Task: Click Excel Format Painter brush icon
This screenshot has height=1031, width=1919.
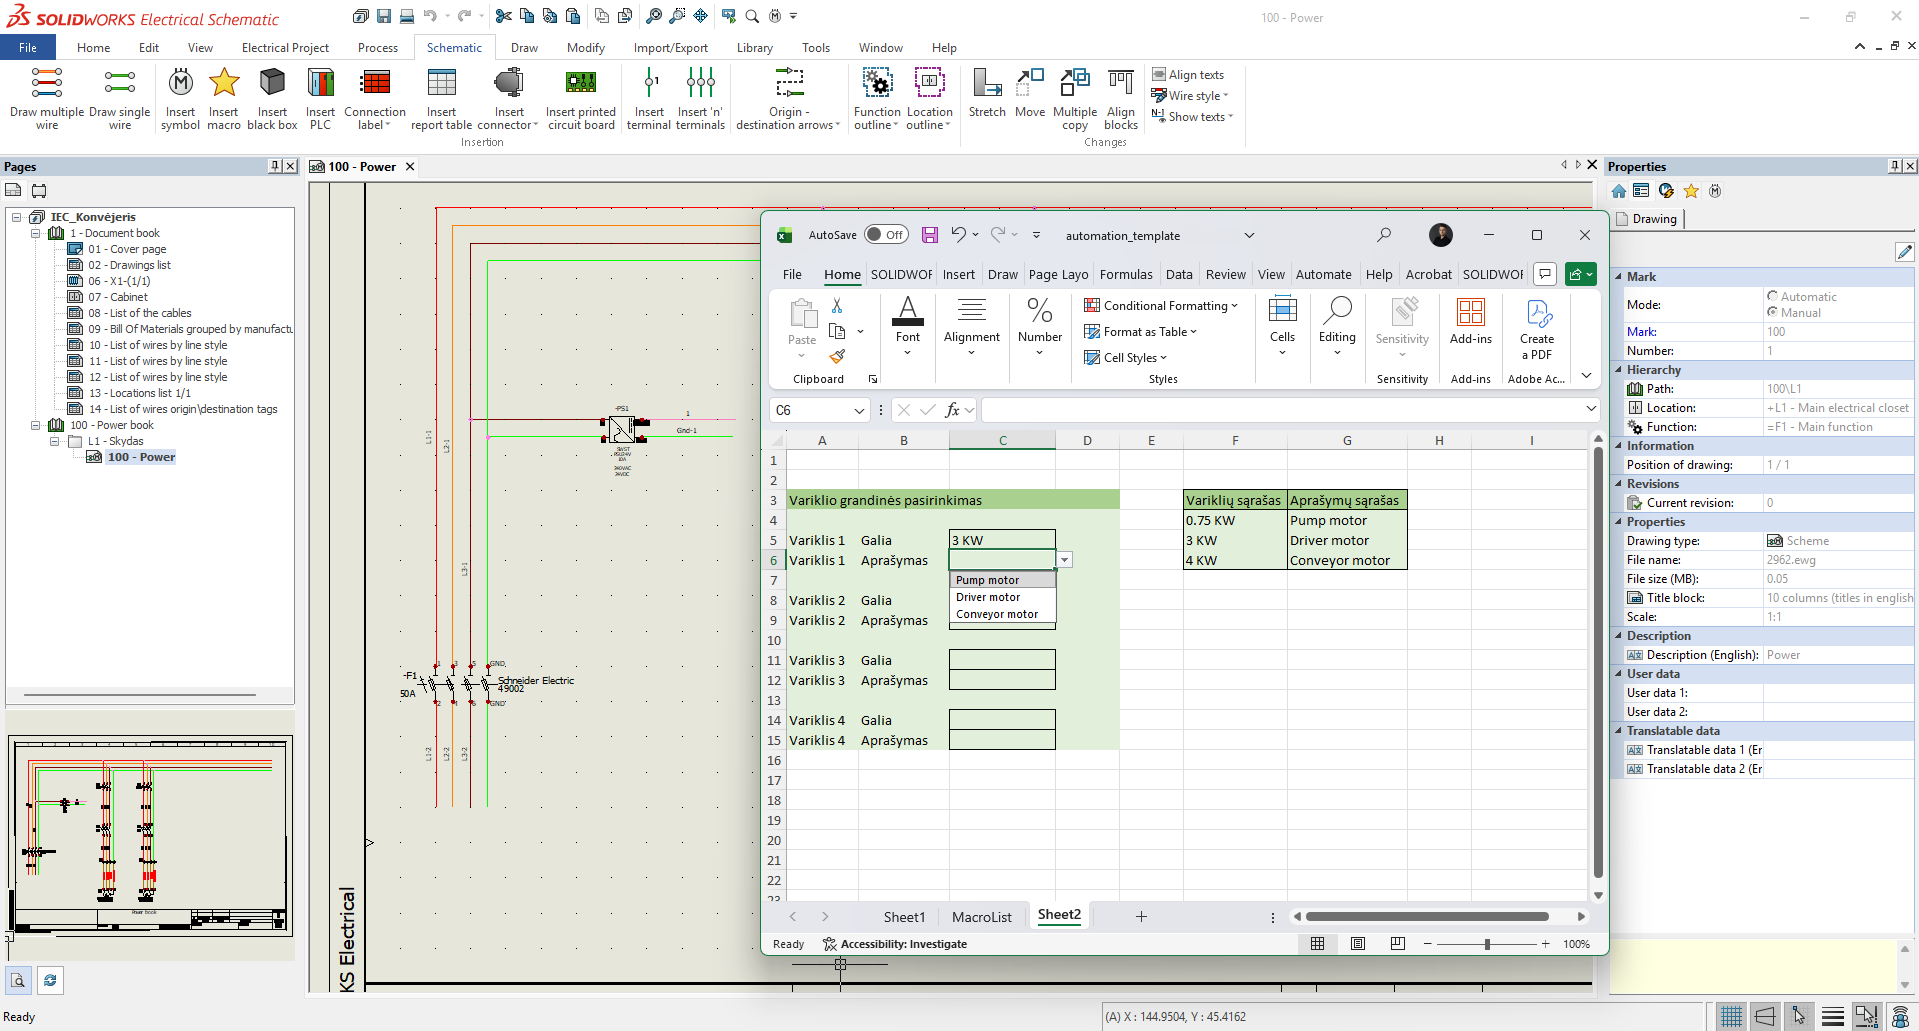Action: click(837, 356)
